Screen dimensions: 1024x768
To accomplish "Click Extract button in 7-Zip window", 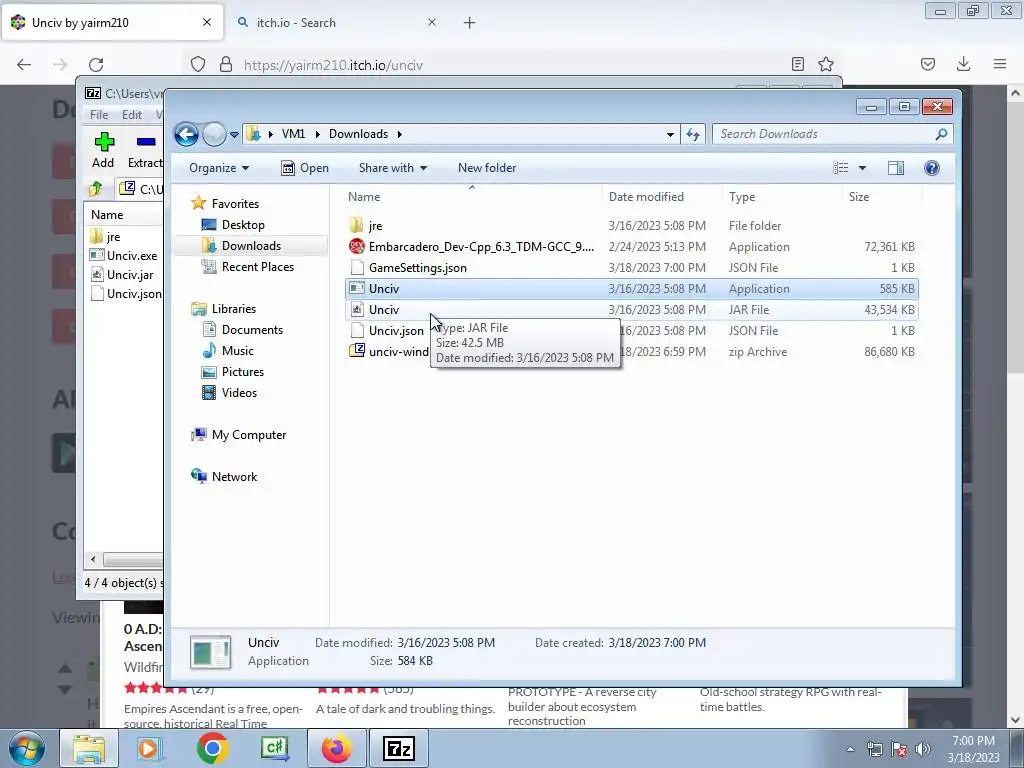I will (145, 150).
